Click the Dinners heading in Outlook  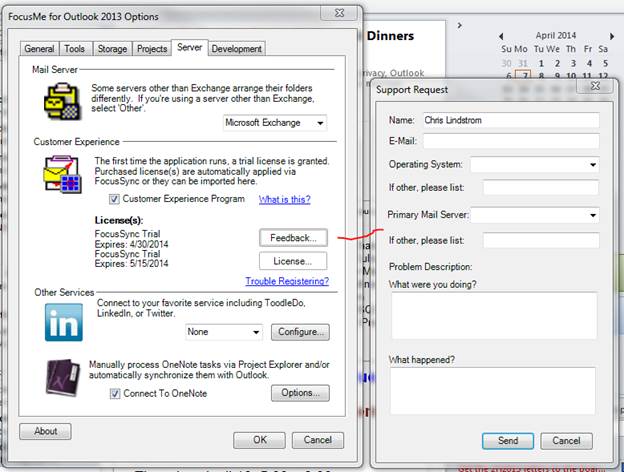[x=390, y=36]
